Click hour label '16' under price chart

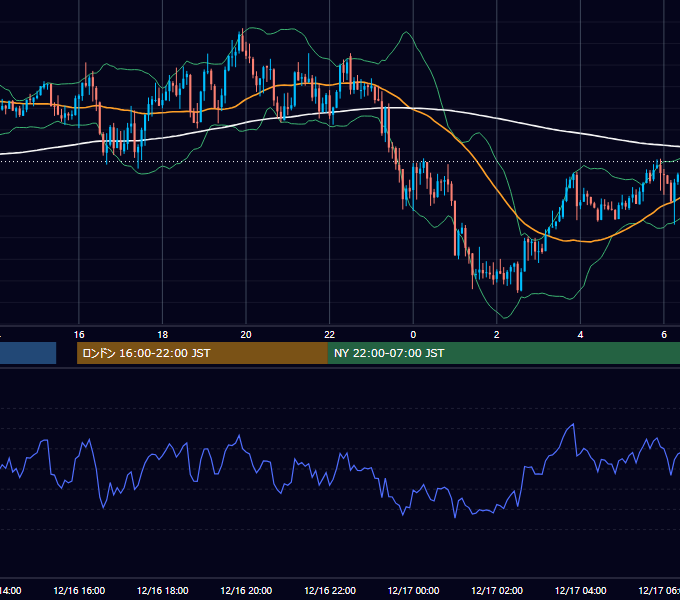point(79,335)
